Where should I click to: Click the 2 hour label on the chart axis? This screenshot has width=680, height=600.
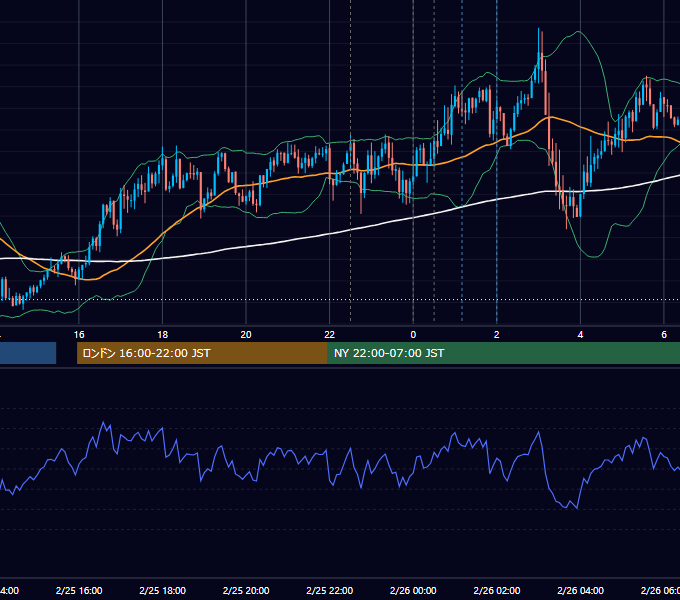click(497, 335)
